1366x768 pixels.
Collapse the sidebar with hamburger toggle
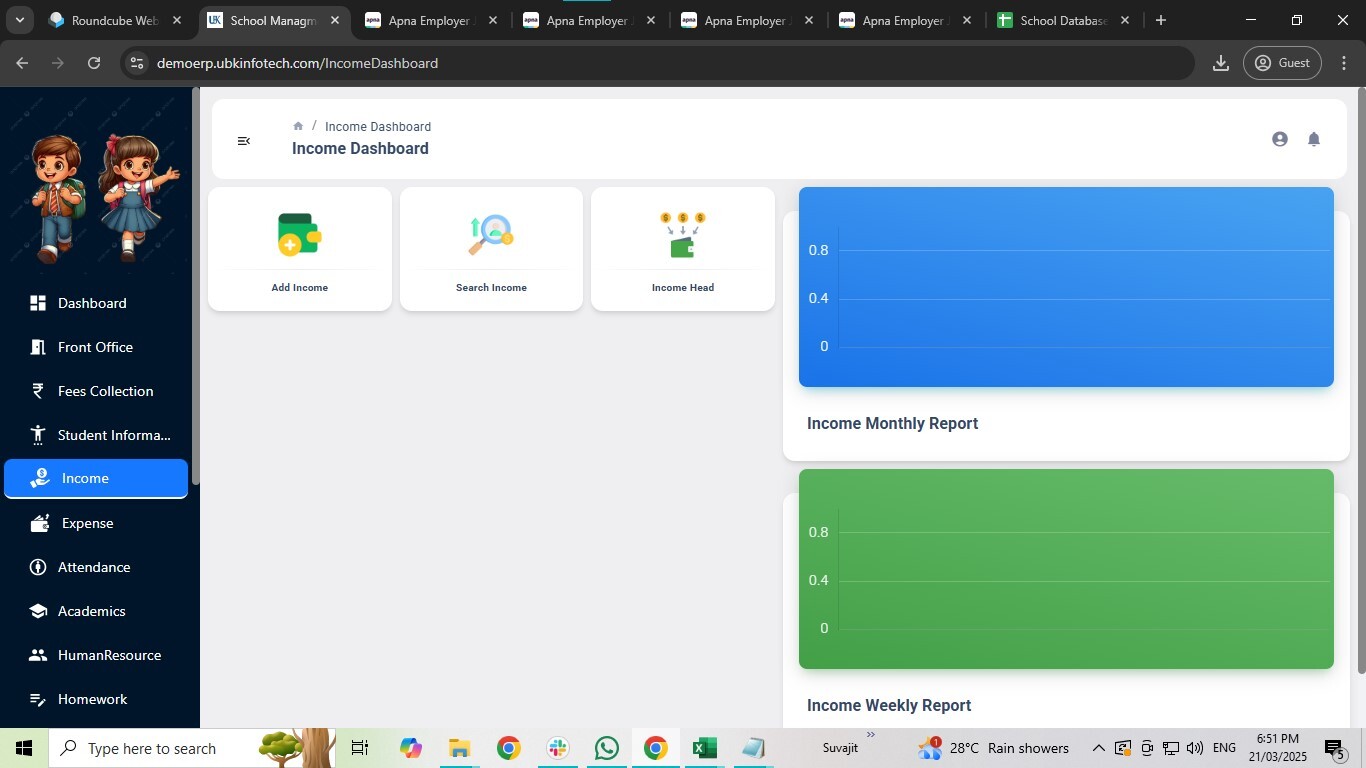click(243, 141)
